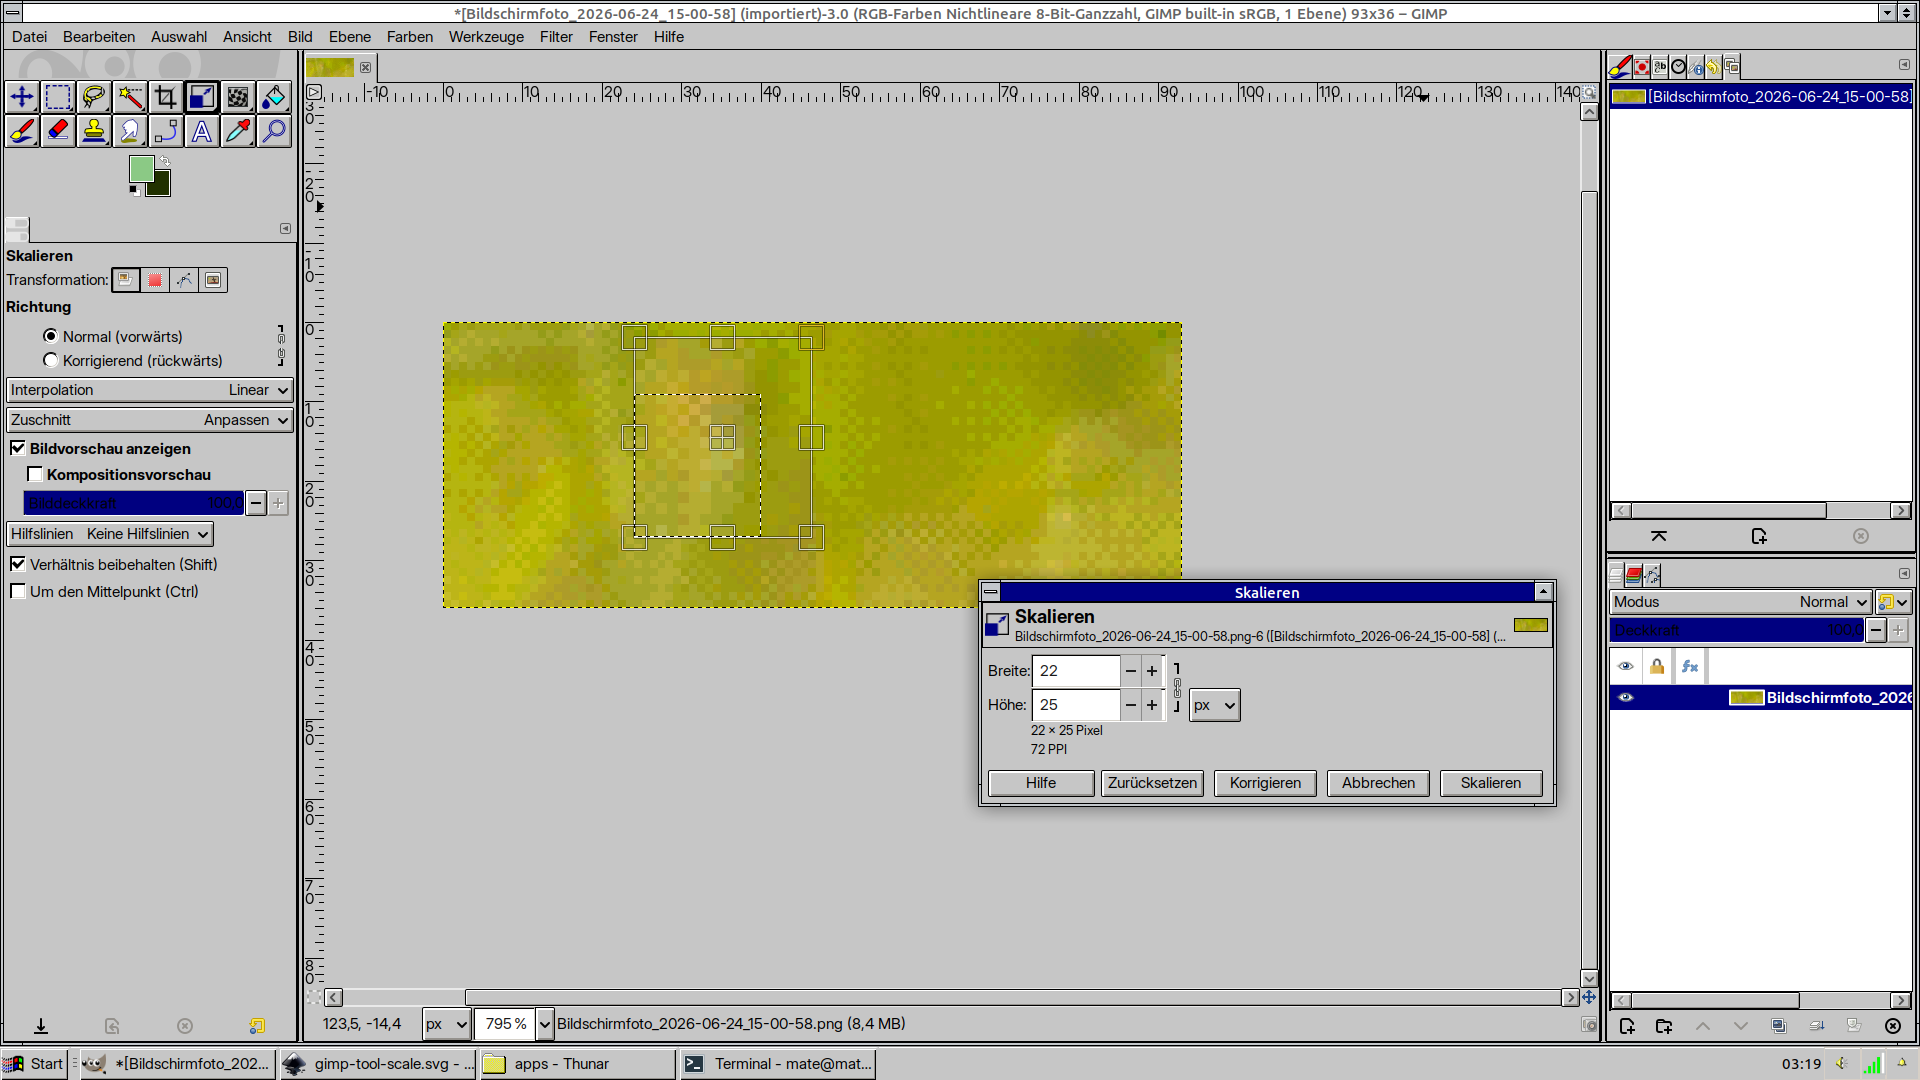Create new view in Images panel
This screenshot has width=1920, height=1080.
click(x=1759, y=537)
